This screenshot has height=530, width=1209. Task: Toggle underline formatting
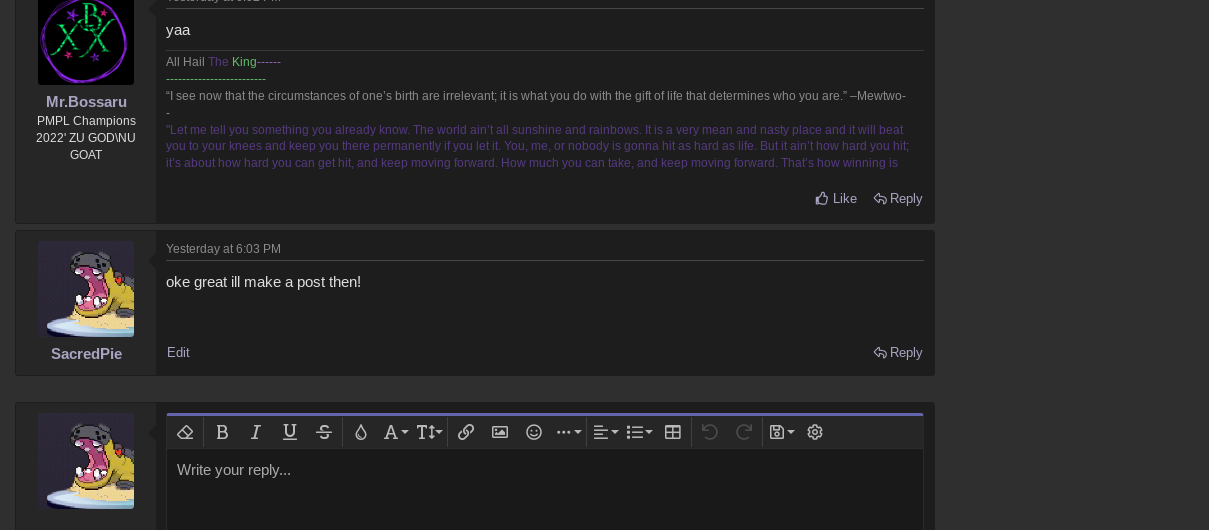click(290, 432)
